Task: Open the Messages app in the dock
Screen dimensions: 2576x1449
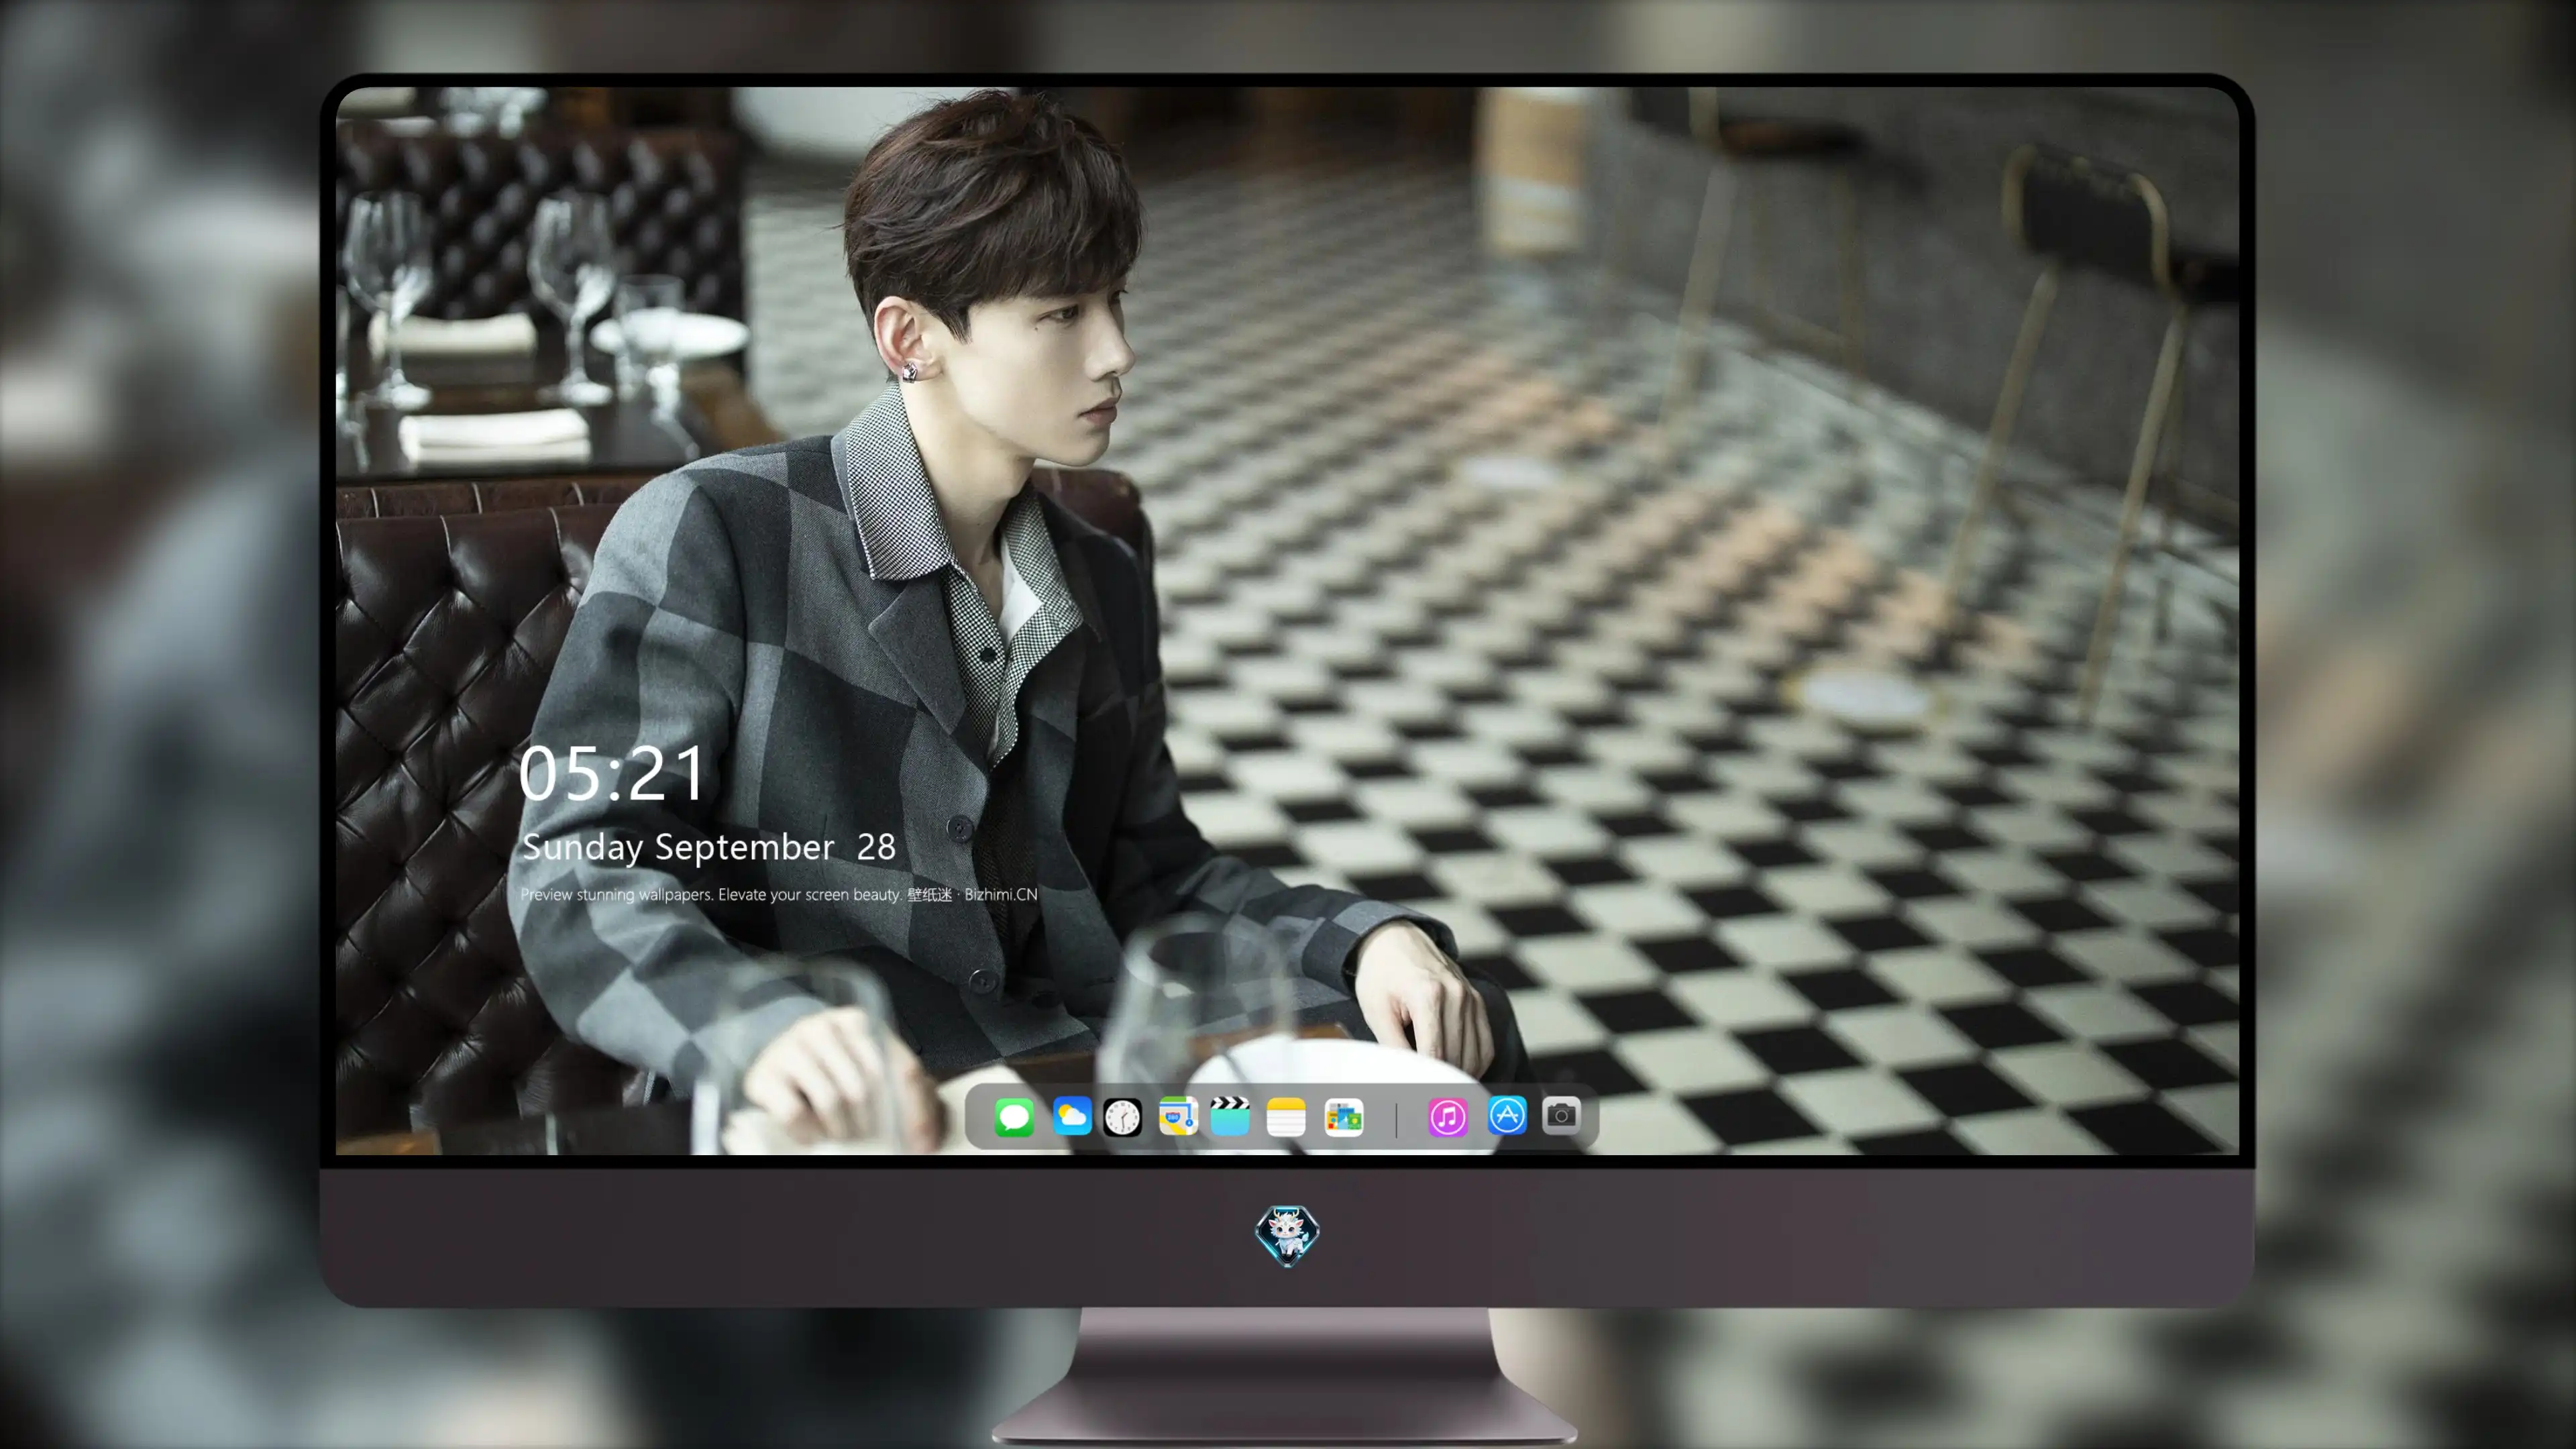Action: (x=1014, y=1116)
